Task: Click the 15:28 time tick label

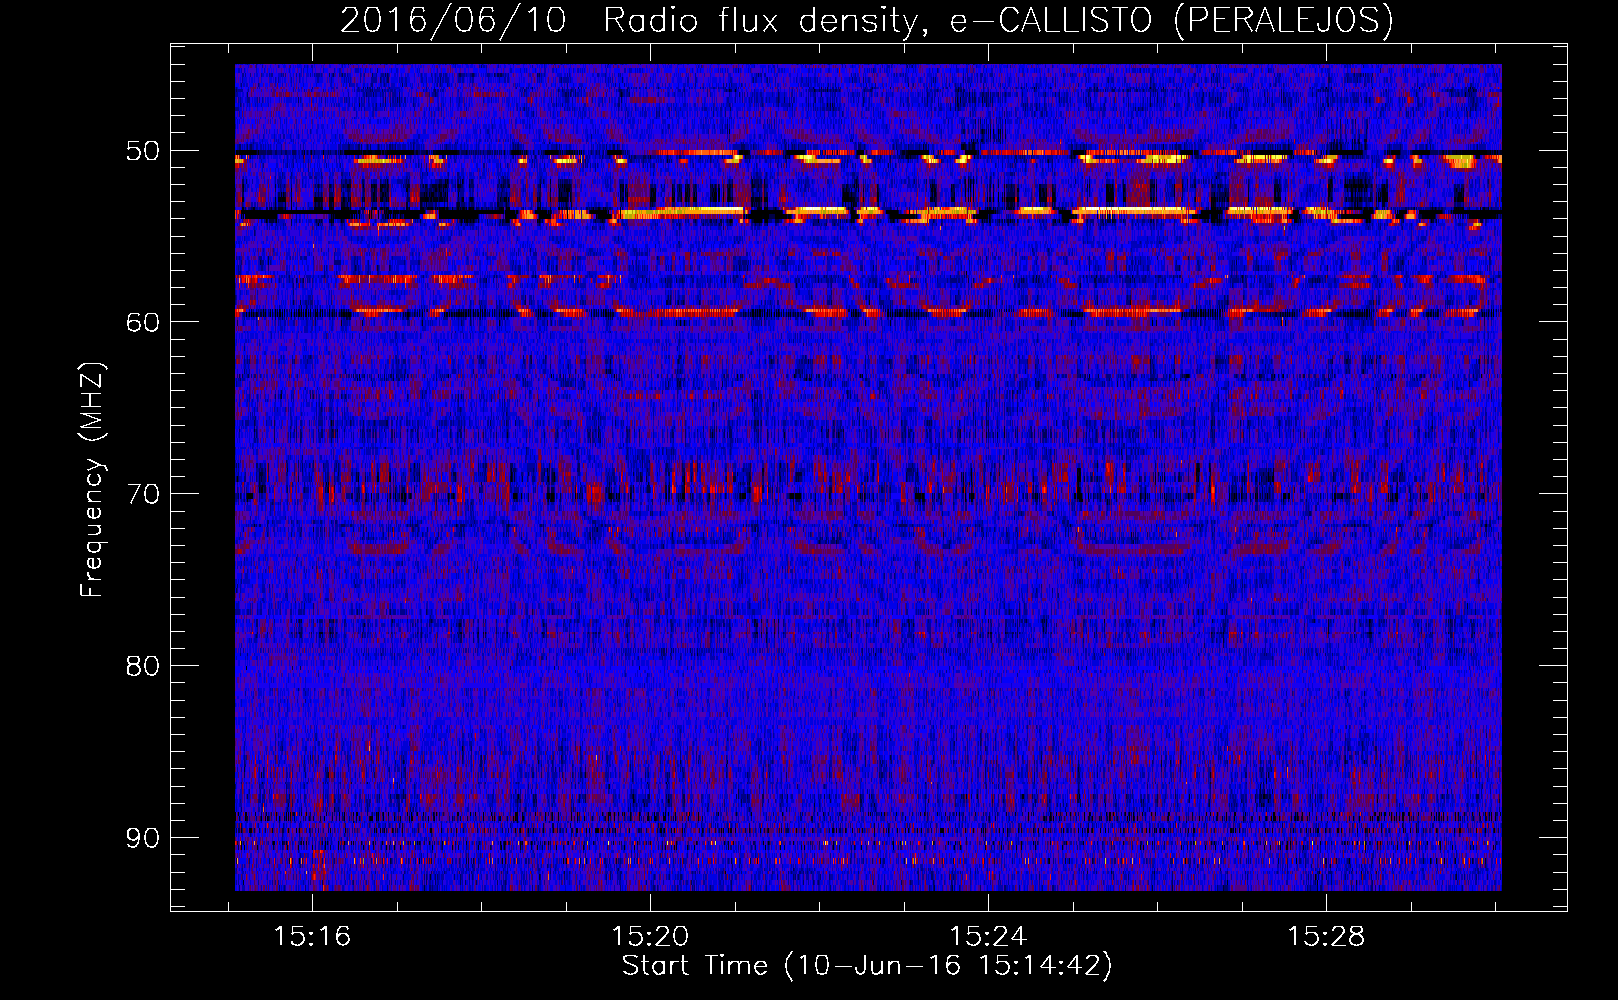Action: tap(1326, 937)
